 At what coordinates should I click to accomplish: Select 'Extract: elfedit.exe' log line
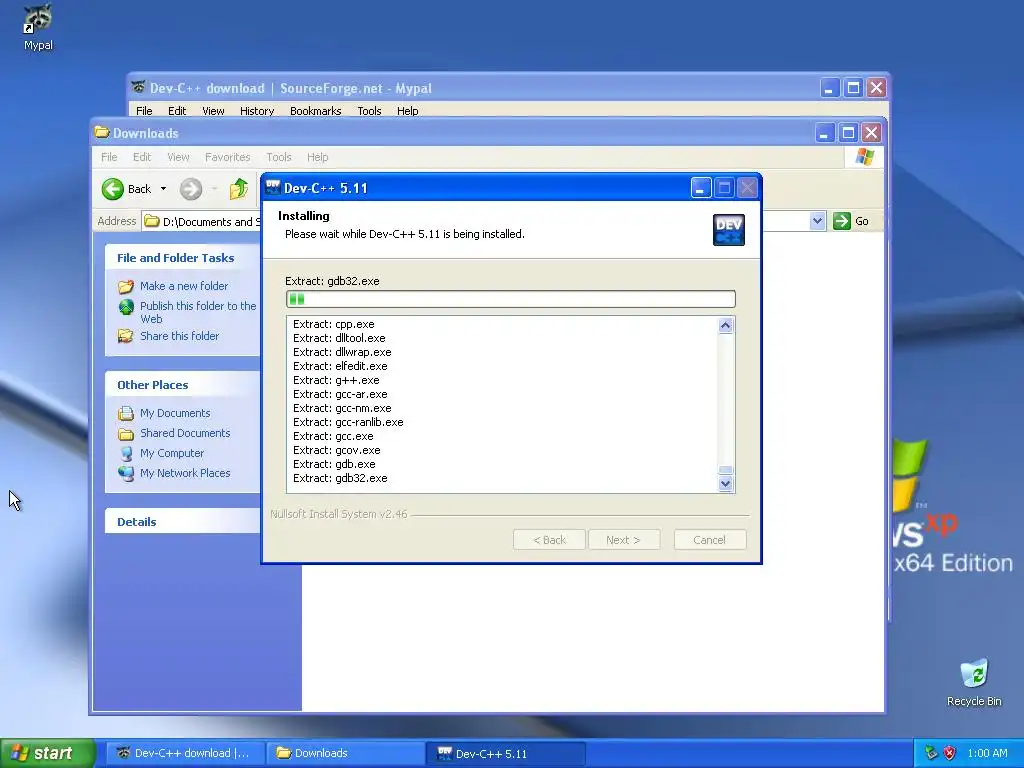[x=340, y=366]
